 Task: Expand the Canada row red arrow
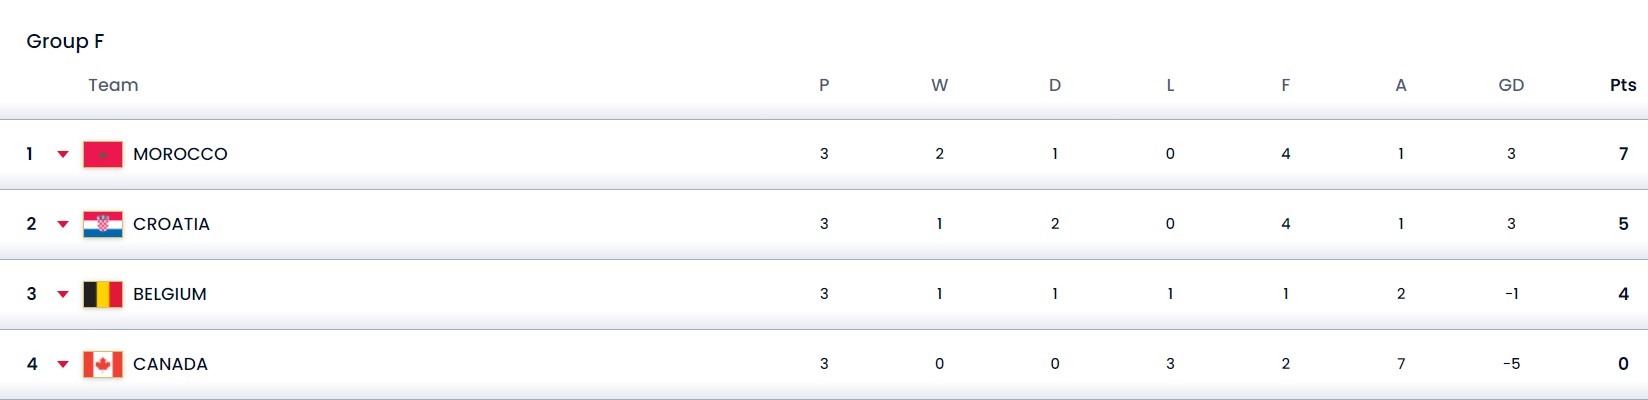coord(63,364)
